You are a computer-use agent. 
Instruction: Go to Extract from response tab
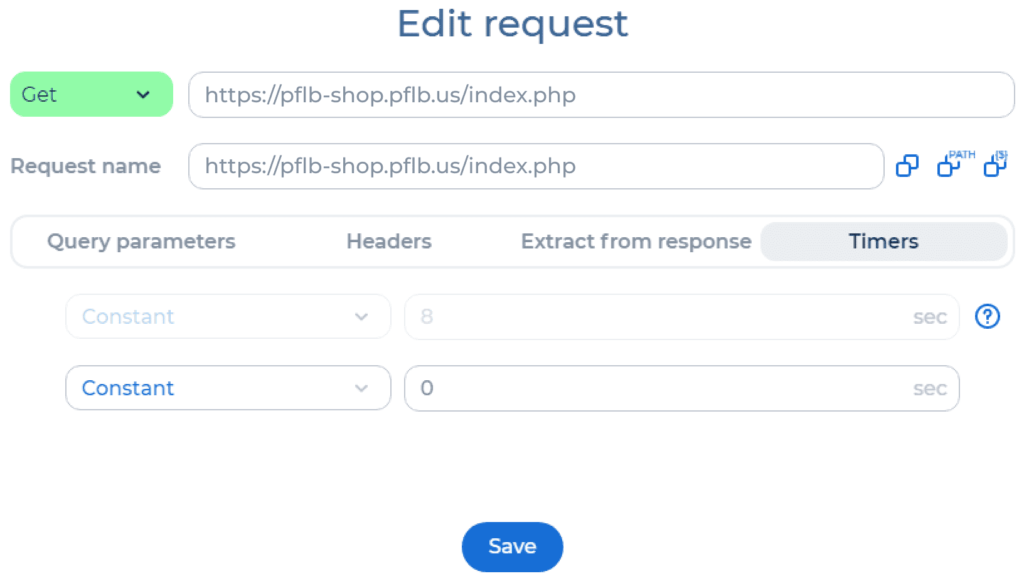click(636, 242)
